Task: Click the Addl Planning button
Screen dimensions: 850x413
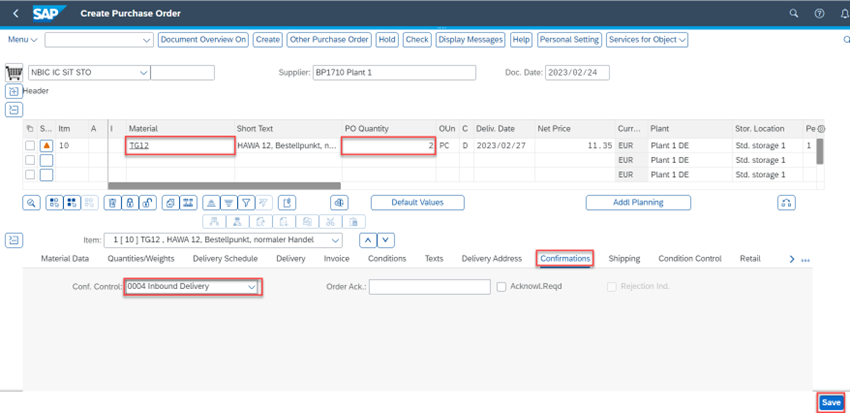Action: (638, 202)
